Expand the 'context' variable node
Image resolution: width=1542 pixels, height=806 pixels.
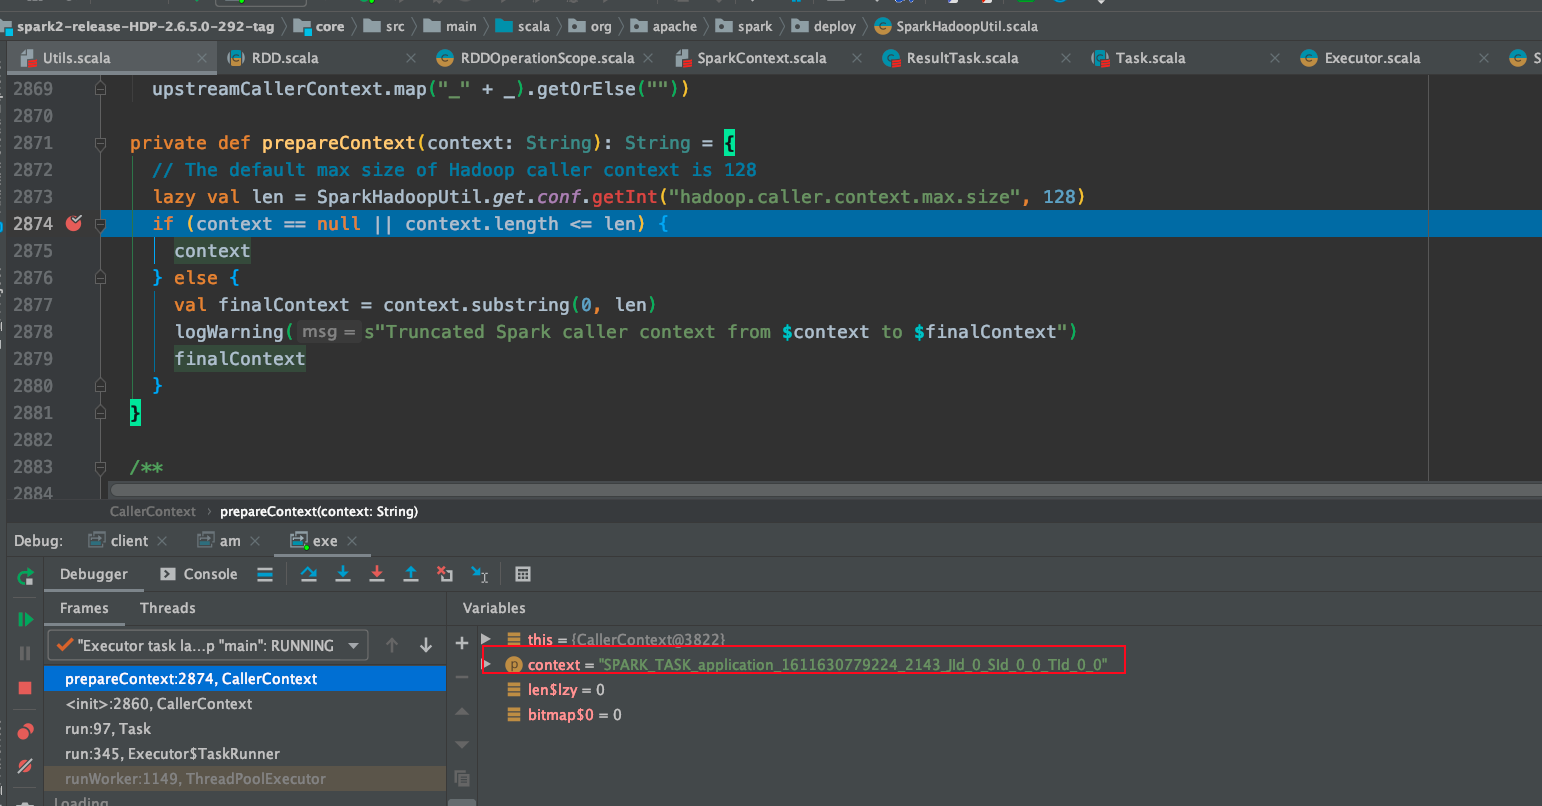[x=488, y=664]
